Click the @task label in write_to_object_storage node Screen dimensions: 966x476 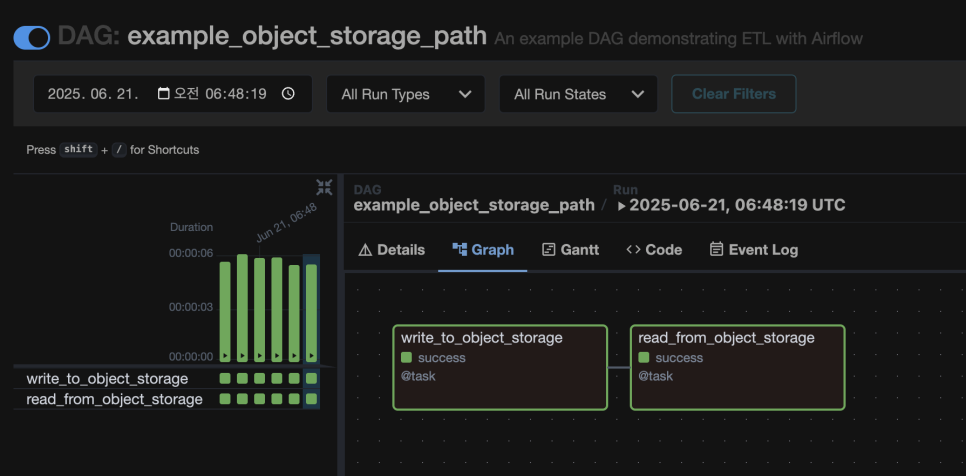[418, 376]
